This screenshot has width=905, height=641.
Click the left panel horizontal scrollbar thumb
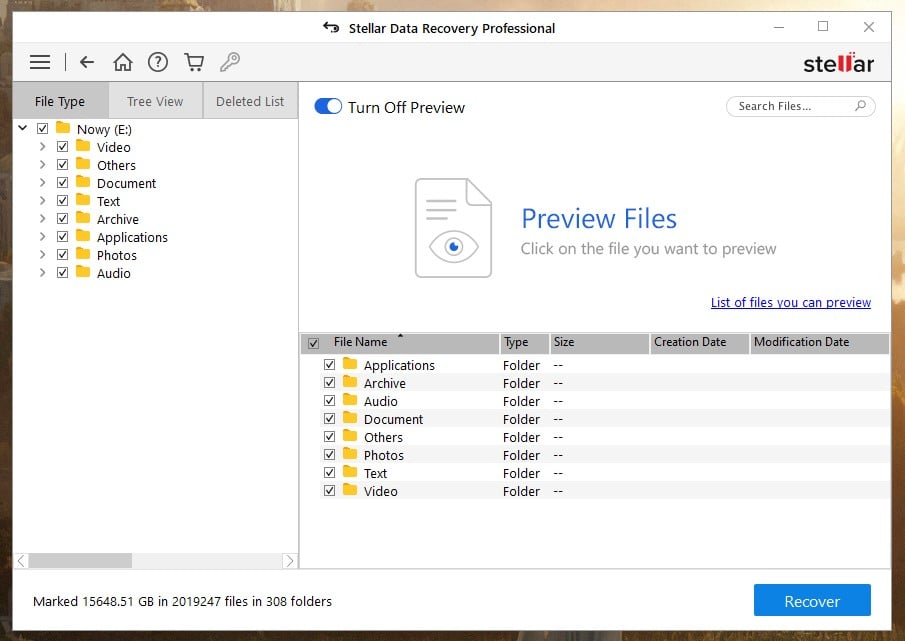point(80,560)
